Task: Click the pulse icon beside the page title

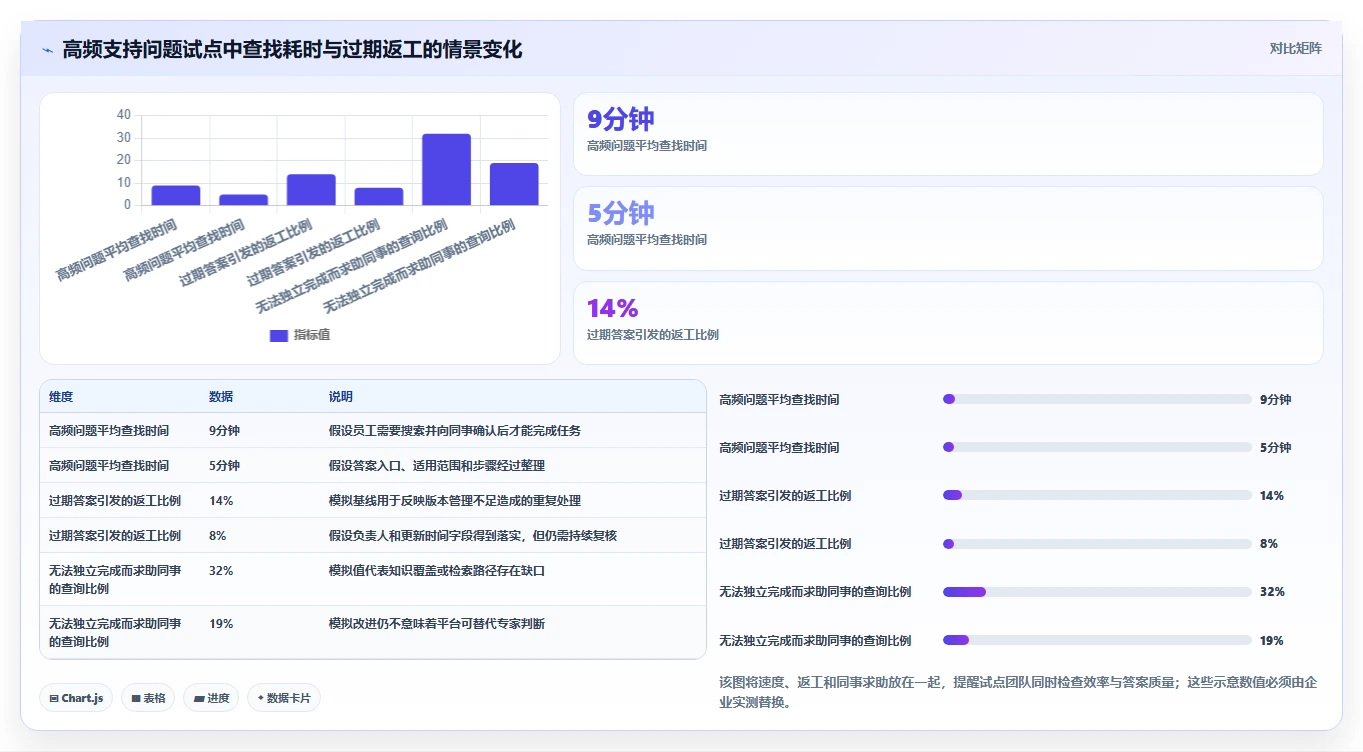Action: (48, 50)
